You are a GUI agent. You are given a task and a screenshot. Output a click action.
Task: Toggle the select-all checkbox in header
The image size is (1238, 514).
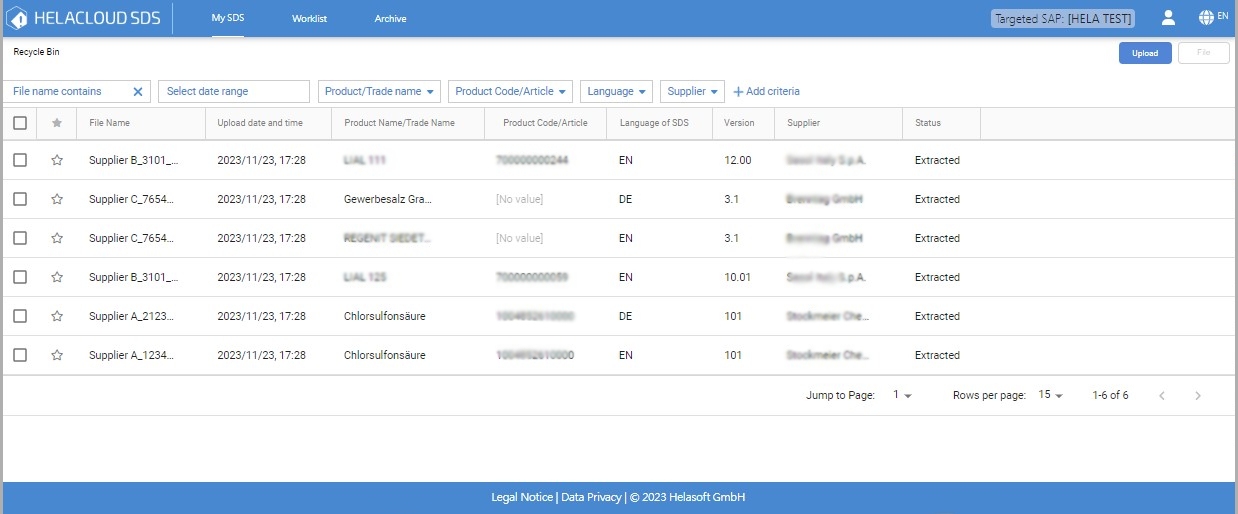pos(20,123)
